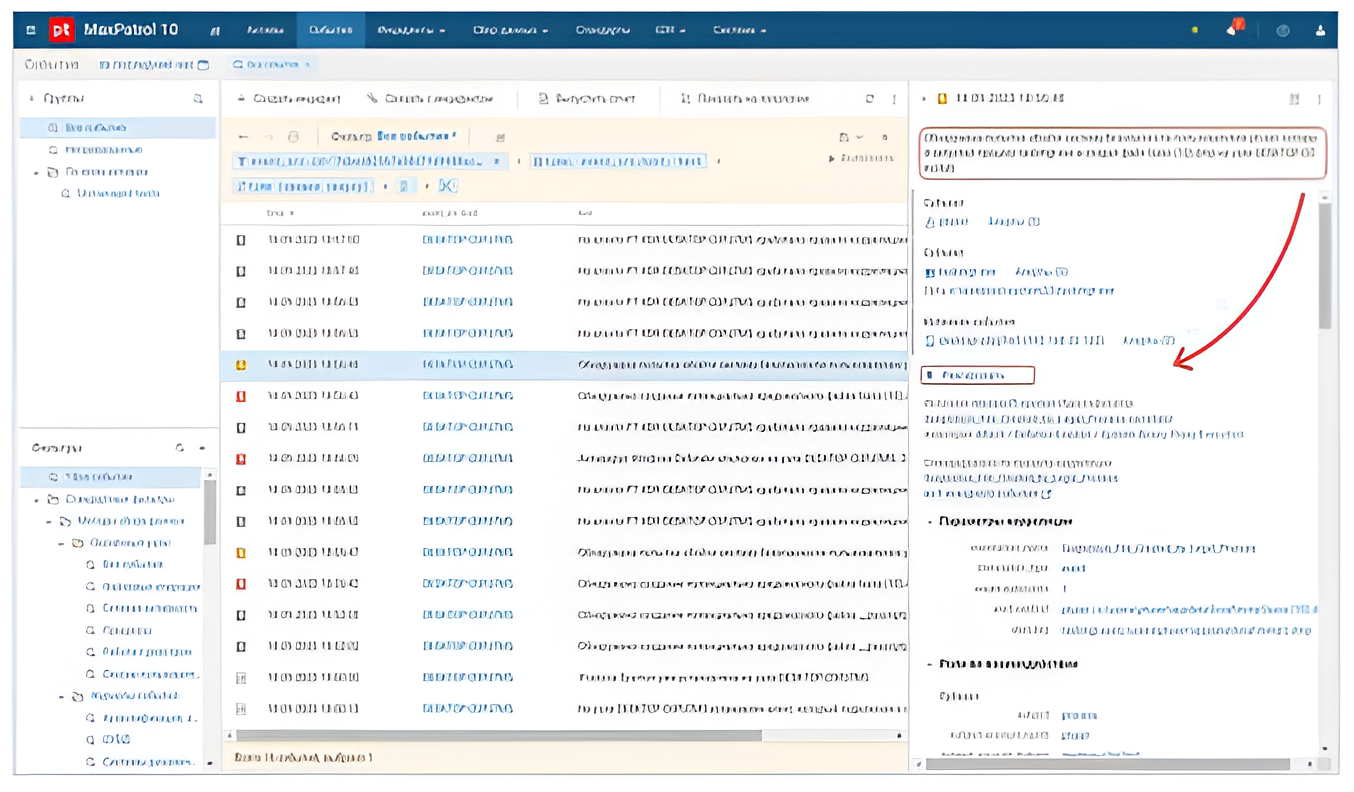
Task: Open the icon dropdown at filter bar right side
Action: click(x=849, y=137)
